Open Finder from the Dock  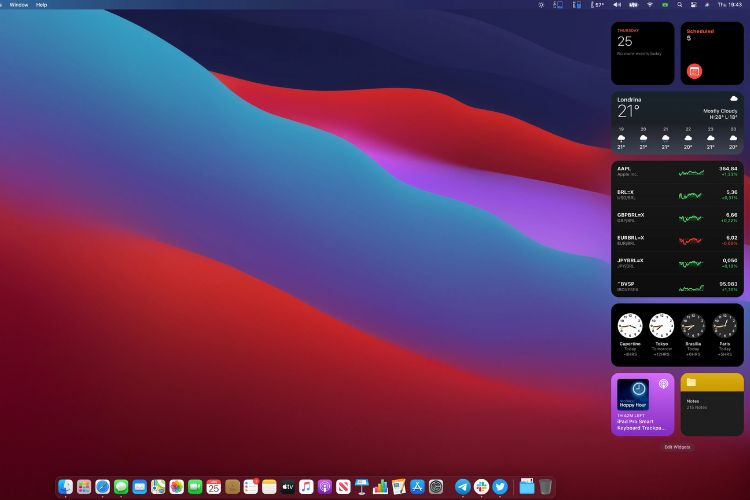[65, 487]
